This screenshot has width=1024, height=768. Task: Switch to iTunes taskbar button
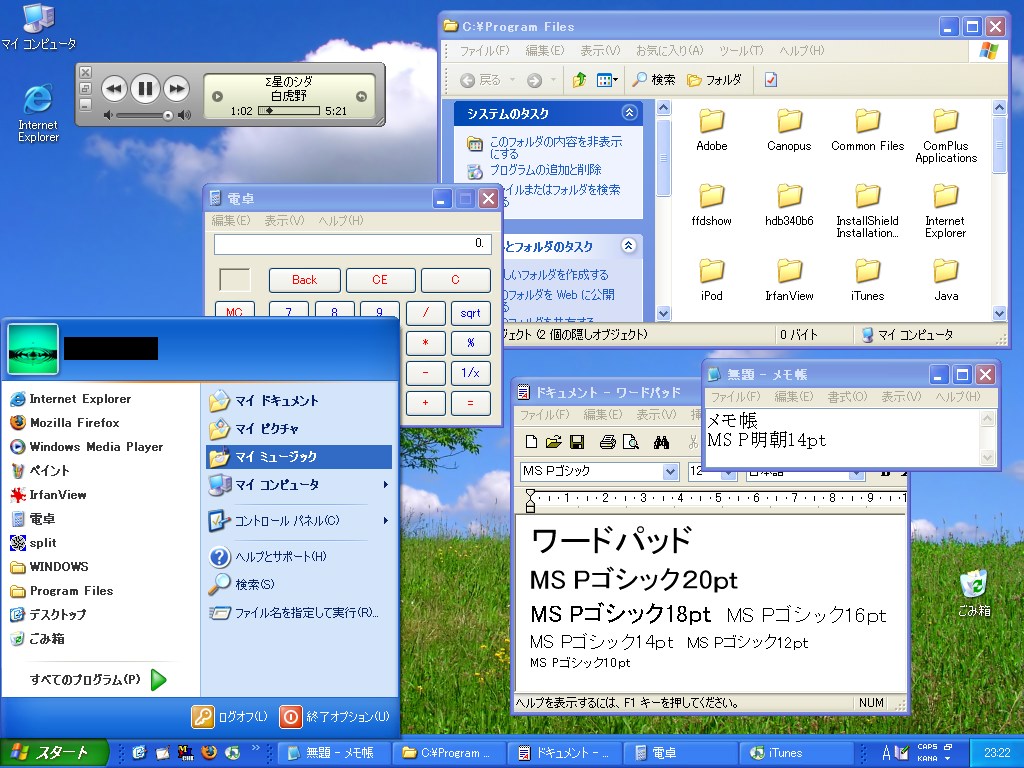click(796, 753)
